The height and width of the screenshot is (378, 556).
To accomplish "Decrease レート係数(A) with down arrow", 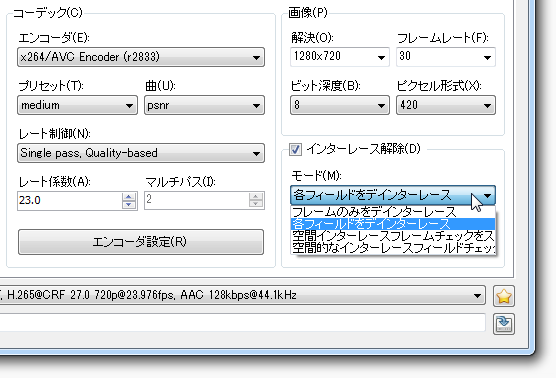I will coord(129,205).
